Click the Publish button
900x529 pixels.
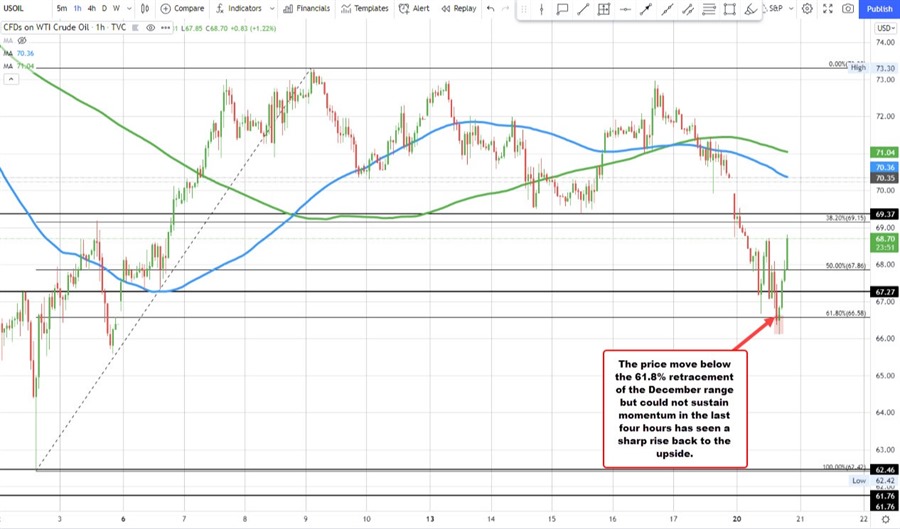pyautogui.click(x=879, y=9)
